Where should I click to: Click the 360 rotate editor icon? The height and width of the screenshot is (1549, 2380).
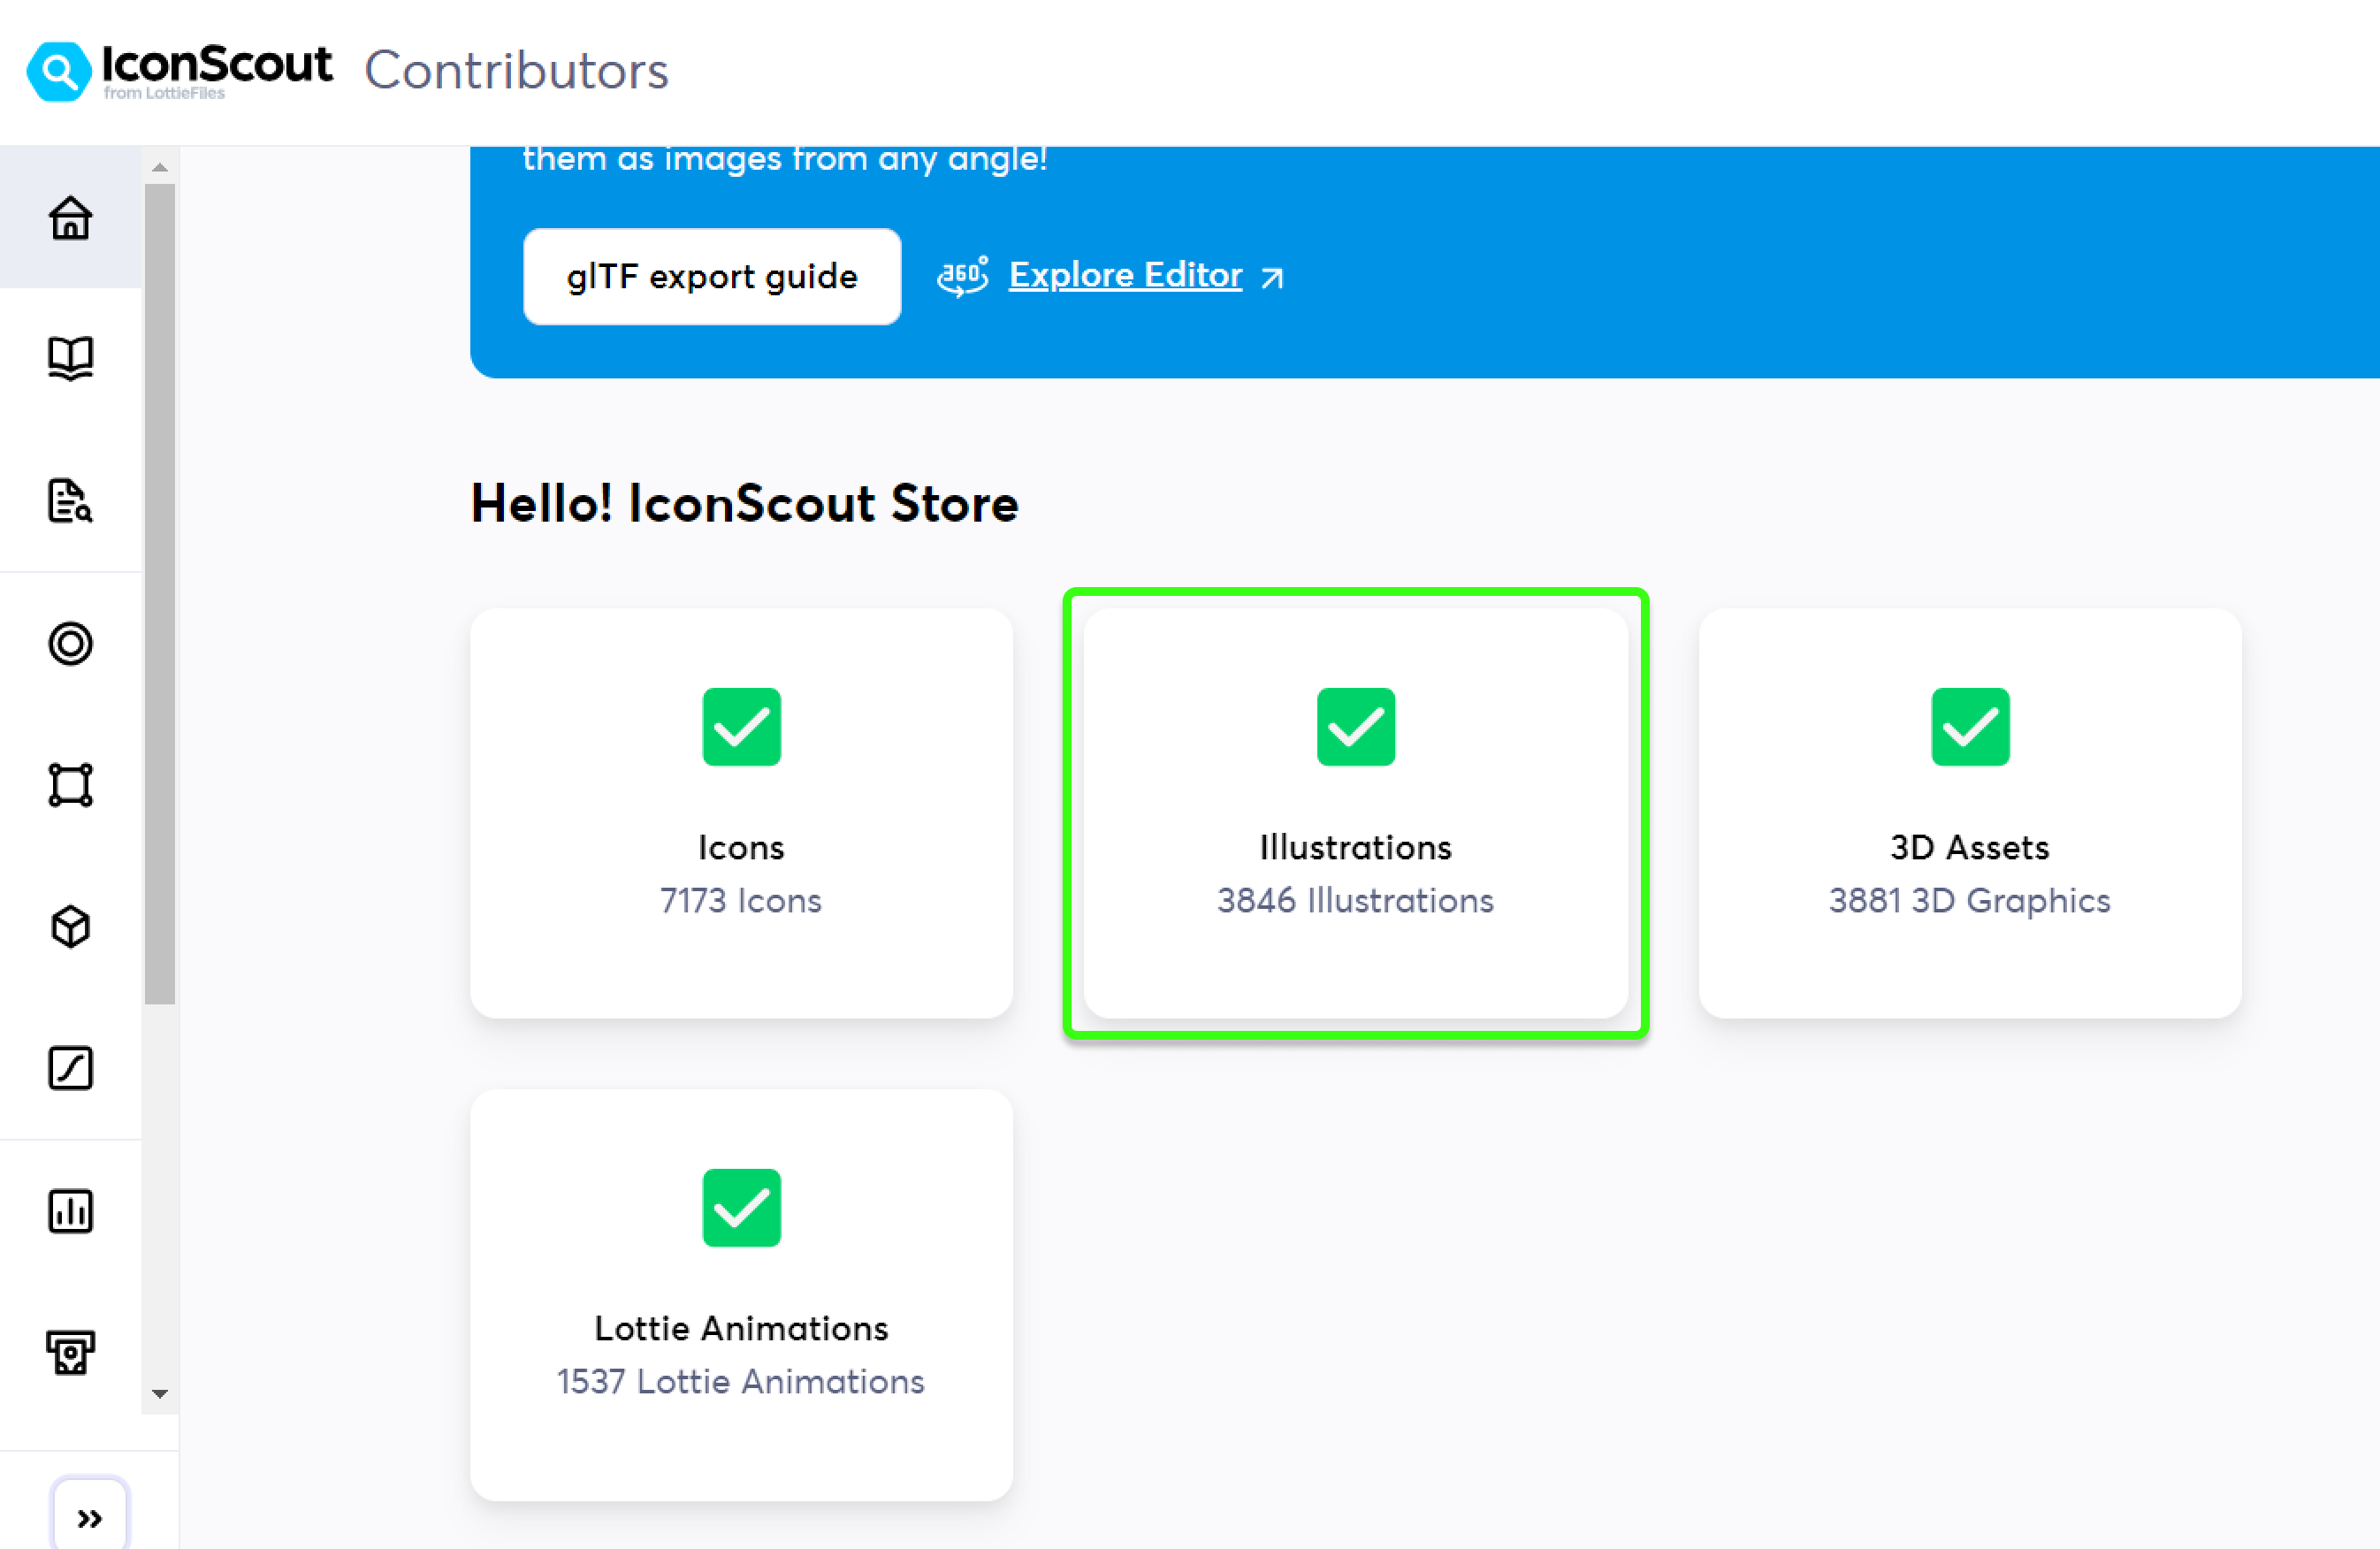[x=962, y=276]
